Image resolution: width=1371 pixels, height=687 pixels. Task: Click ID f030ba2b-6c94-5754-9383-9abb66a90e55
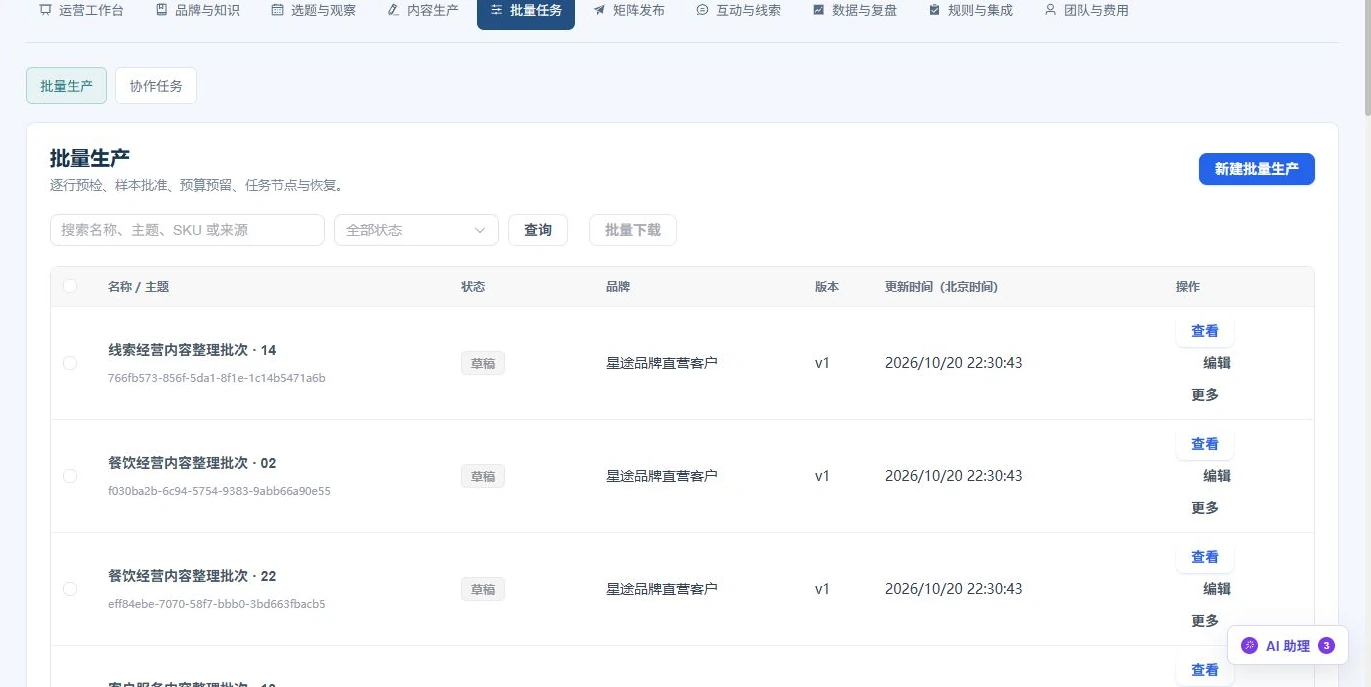pos(219,491)
